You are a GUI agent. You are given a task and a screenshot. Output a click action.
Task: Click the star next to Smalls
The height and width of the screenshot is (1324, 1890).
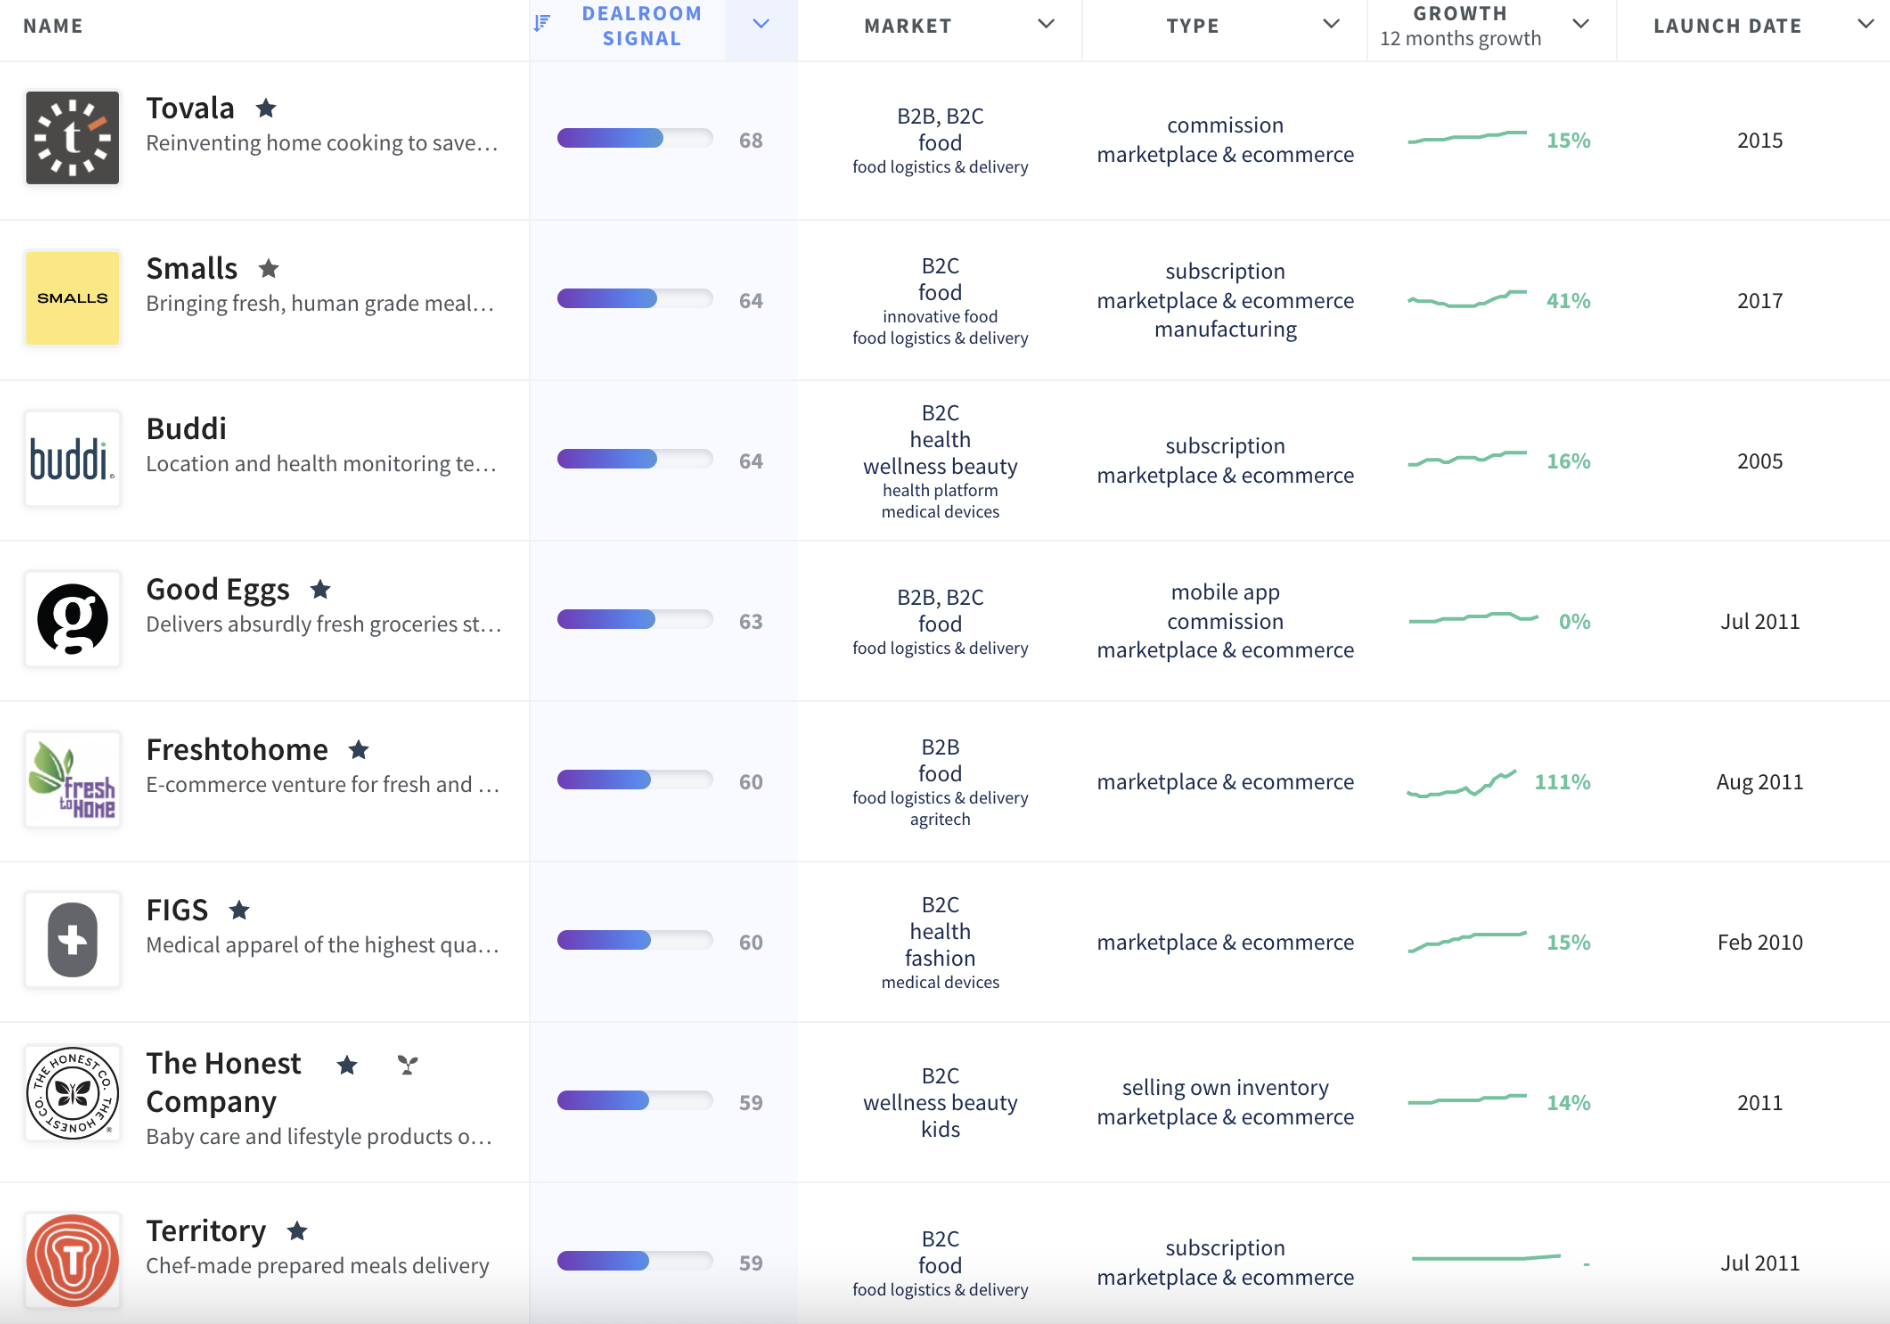point(269,268)
